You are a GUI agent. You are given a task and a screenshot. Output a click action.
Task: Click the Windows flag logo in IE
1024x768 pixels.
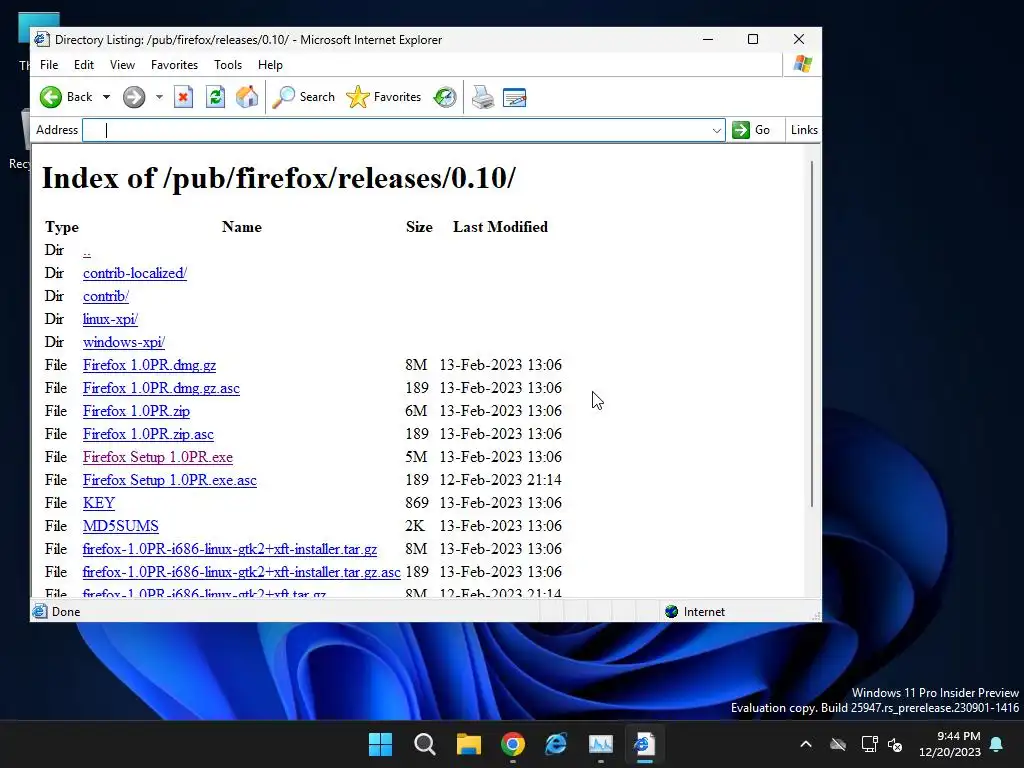point(803,64)
